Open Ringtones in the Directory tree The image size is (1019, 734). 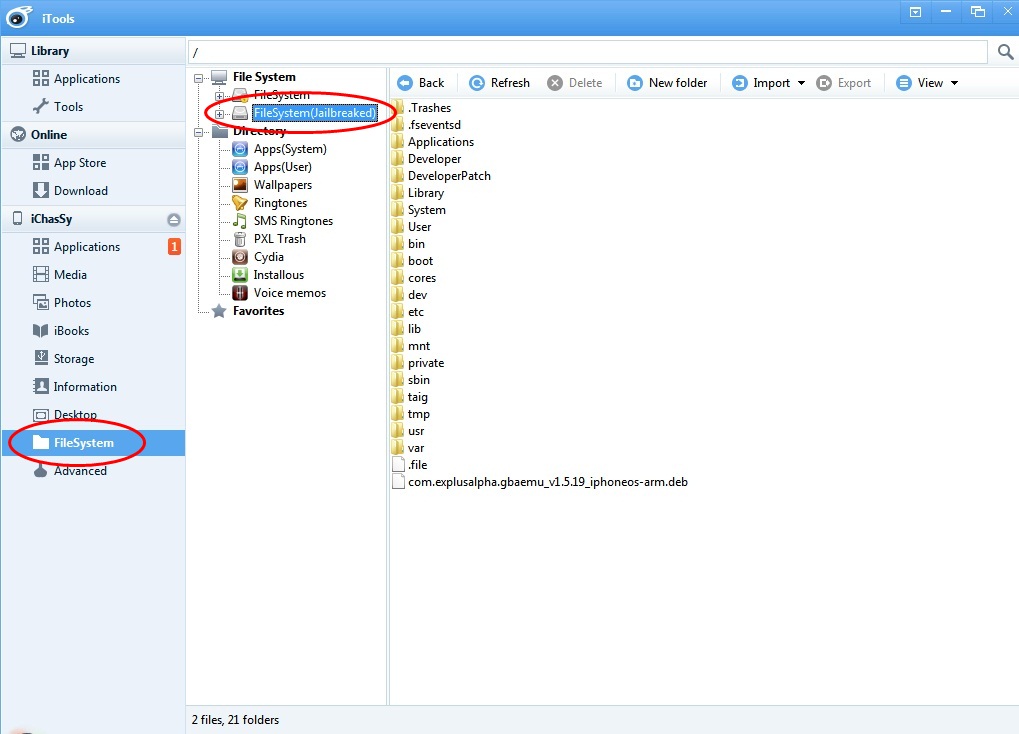pyautogui.click(x=279, y=203)
